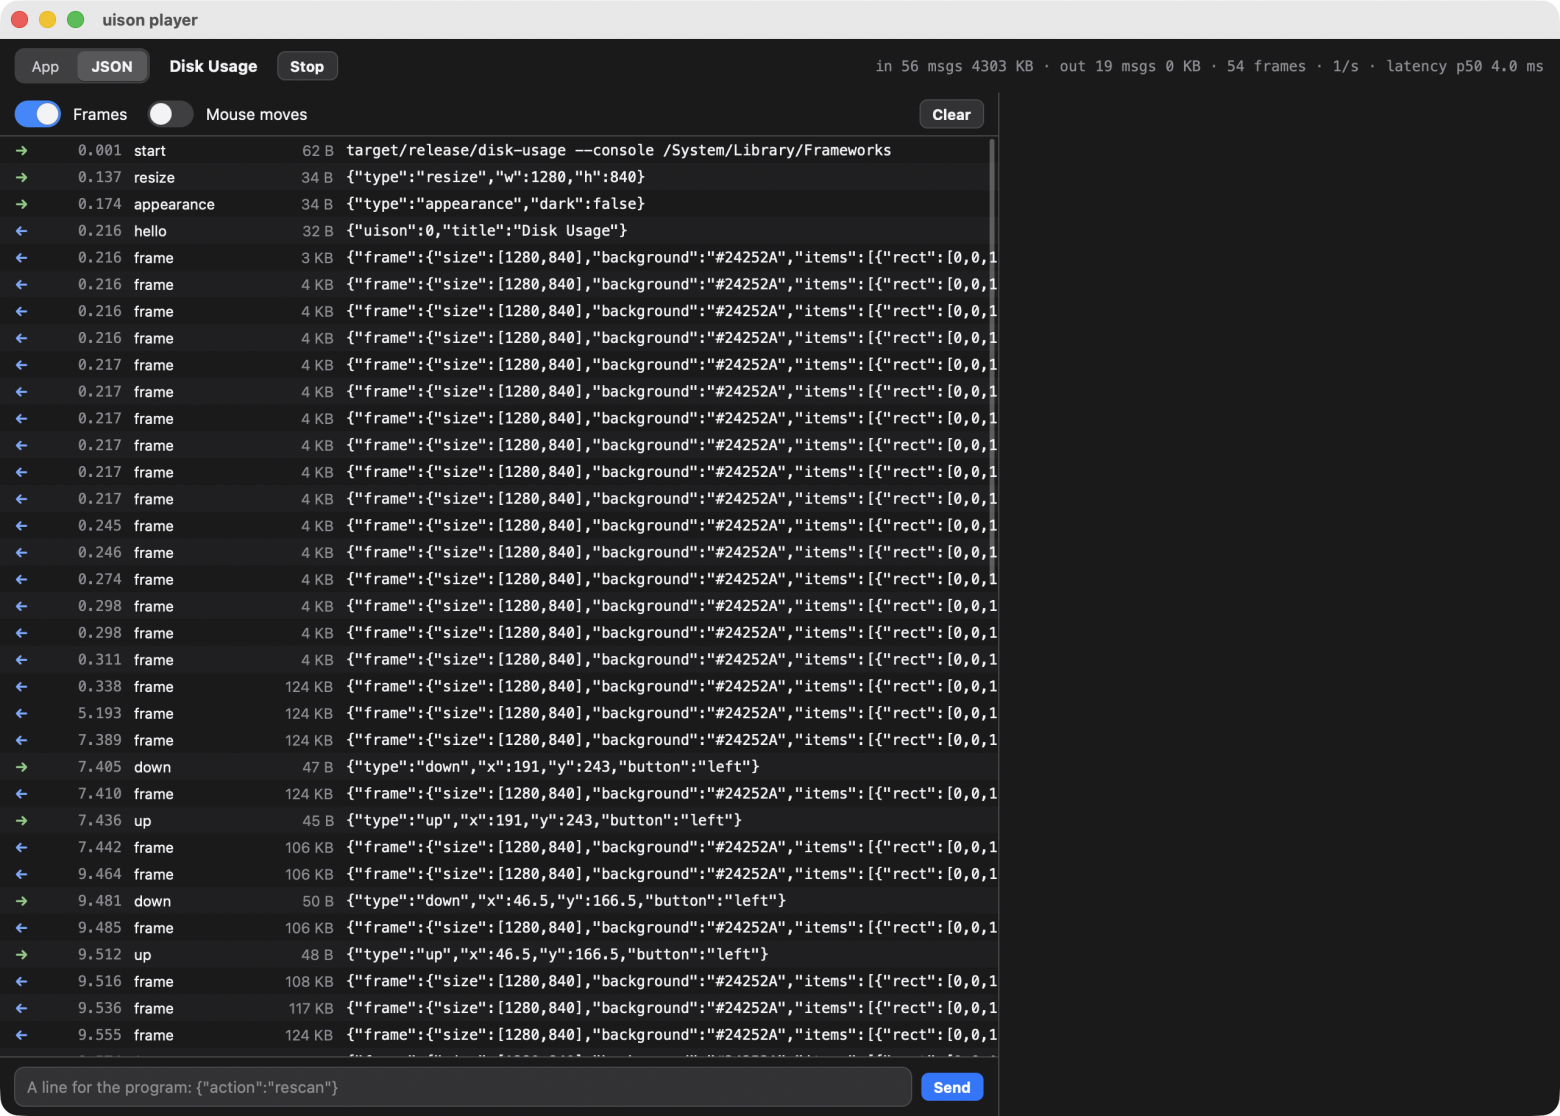Select the hello JSON with title Disk Usage
1560x1116 pixels.
coord(487,231)
